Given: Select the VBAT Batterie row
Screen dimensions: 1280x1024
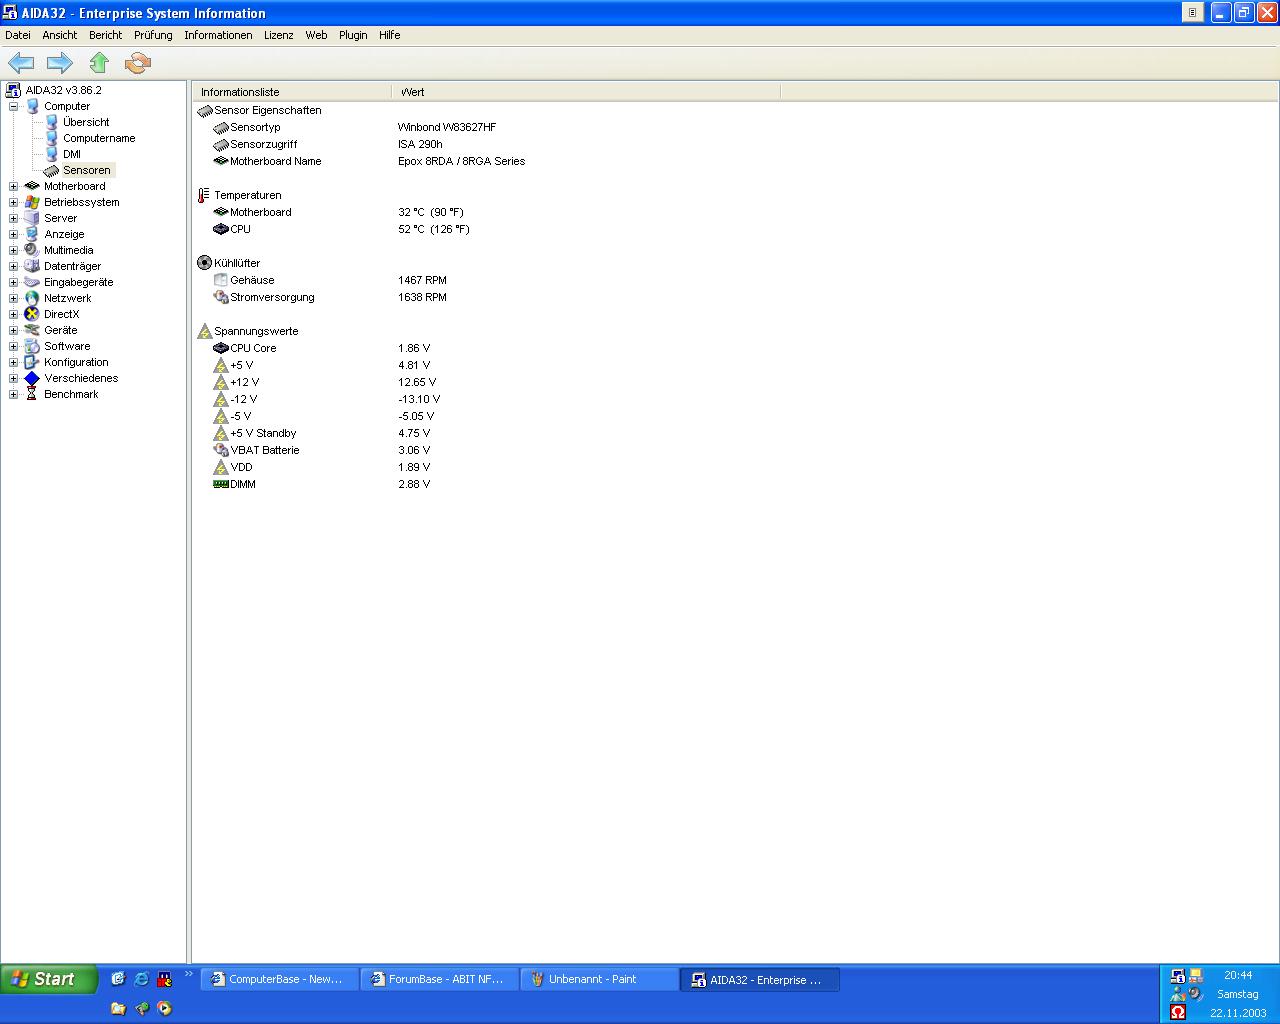Looking at the screenshot, I should [265, 450].
